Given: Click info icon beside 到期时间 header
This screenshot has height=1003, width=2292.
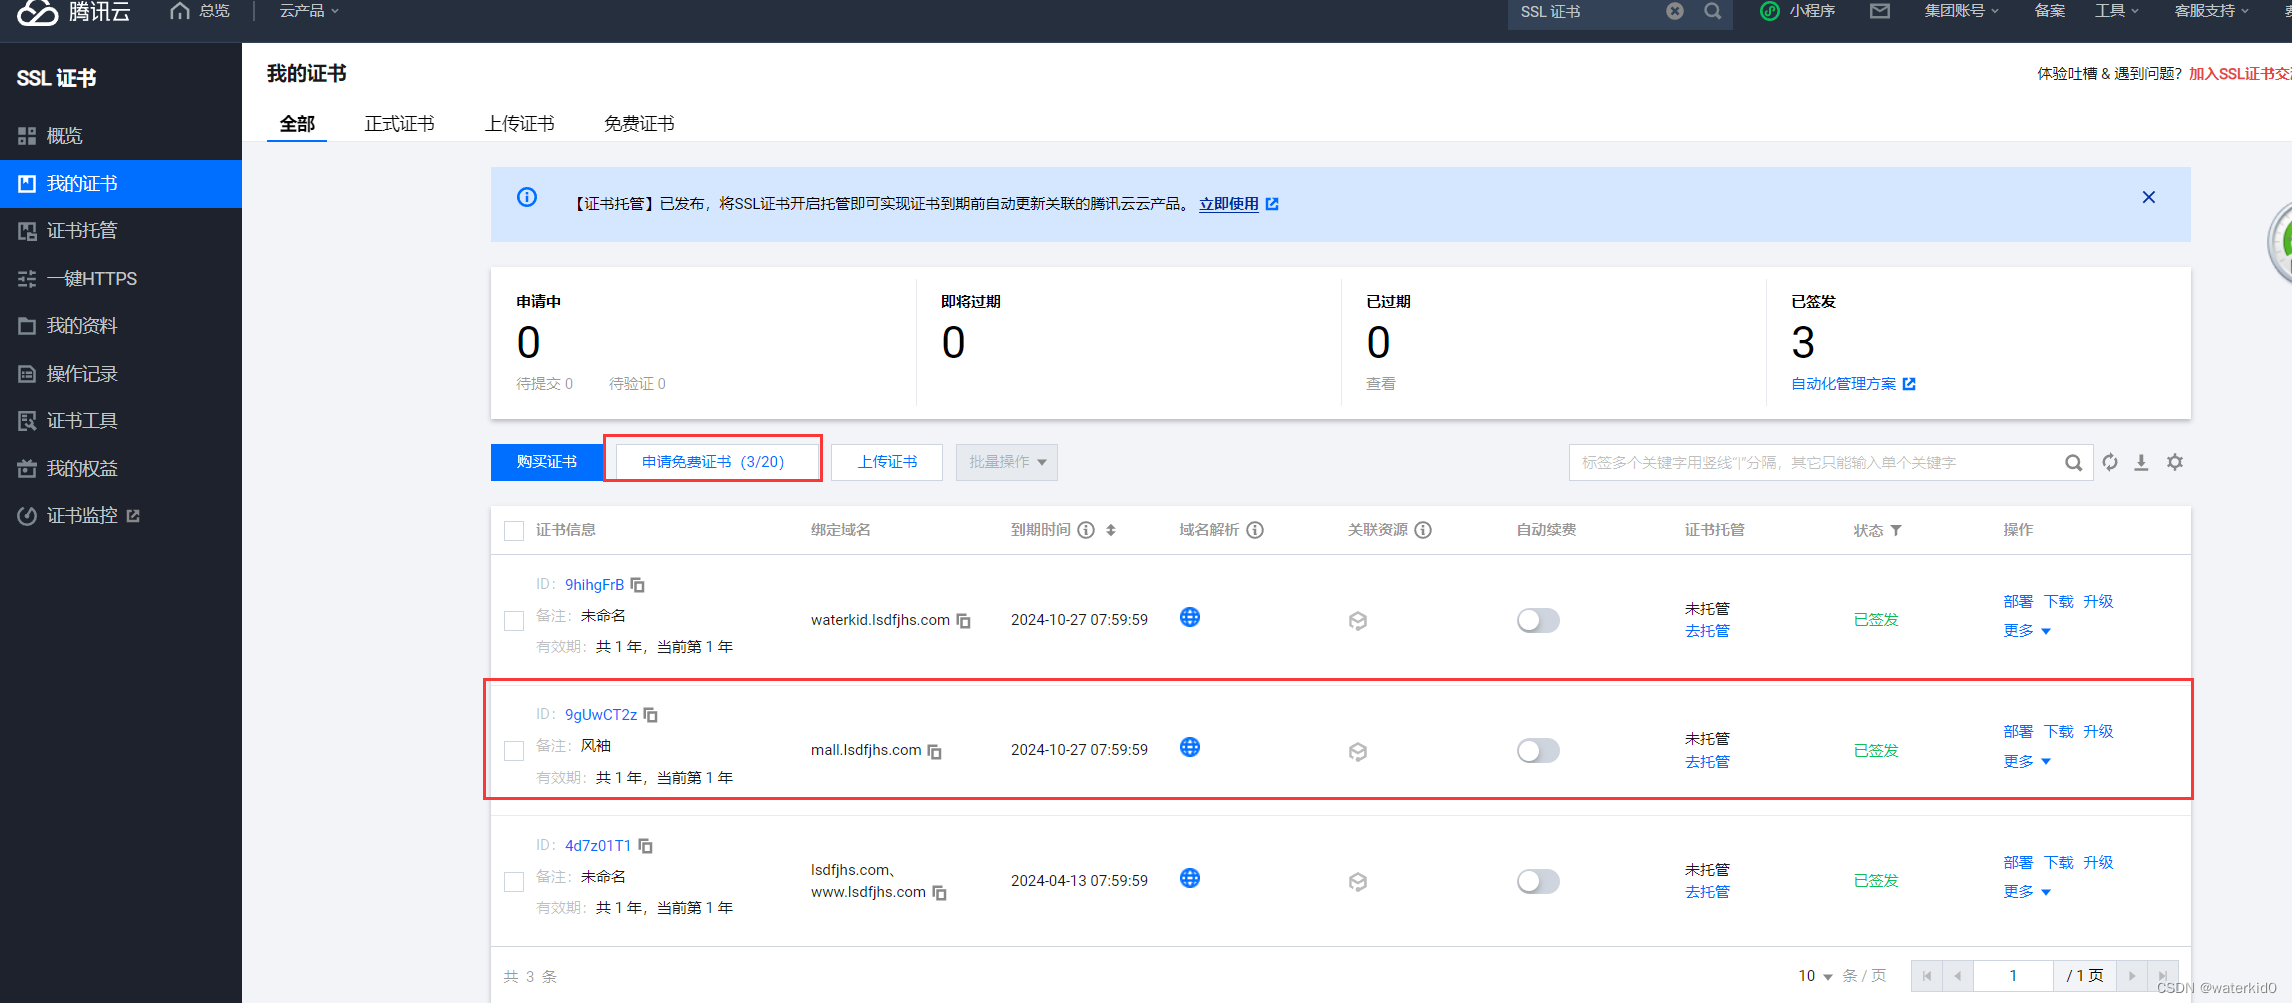Looking at the screenshot, I should (x=1086, y=530).
